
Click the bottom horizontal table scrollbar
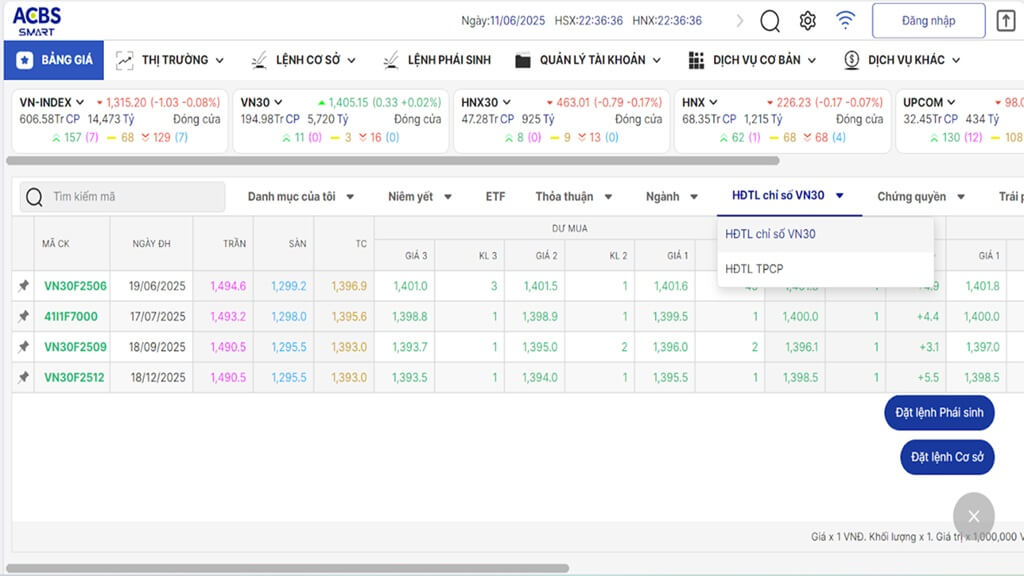[287, 568]
